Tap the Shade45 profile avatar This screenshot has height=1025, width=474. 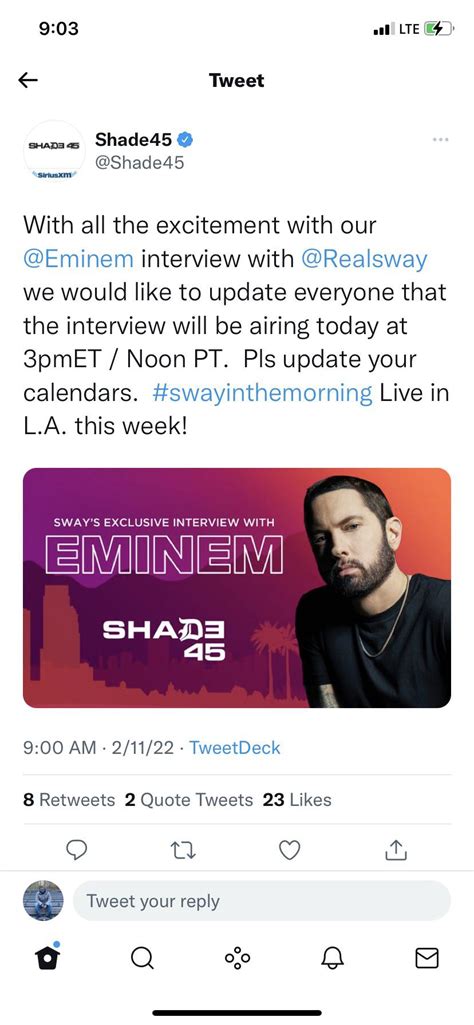(x=54, y=152)
